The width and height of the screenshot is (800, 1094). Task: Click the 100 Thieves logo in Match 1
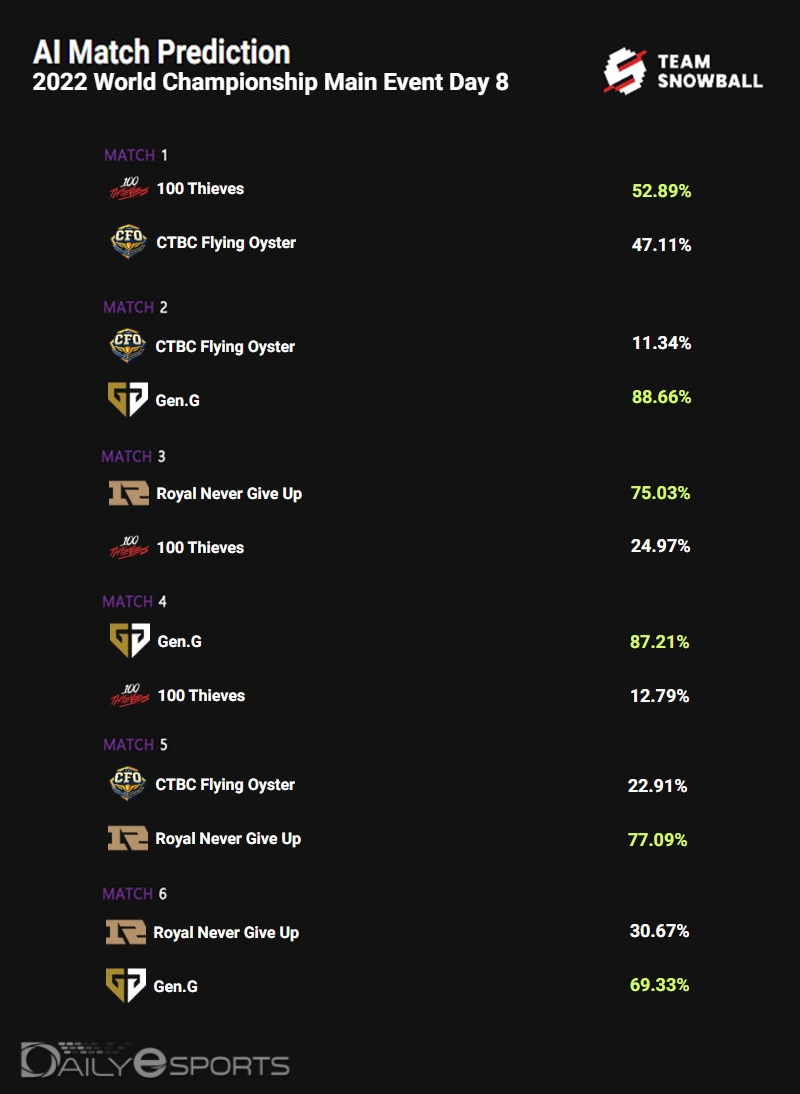pyautogui.click(x=128, y=188)
